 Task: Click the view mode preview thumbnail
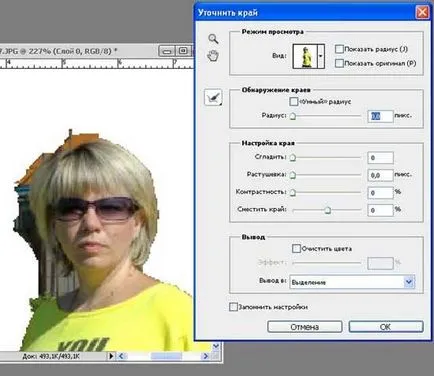(305, 56)
